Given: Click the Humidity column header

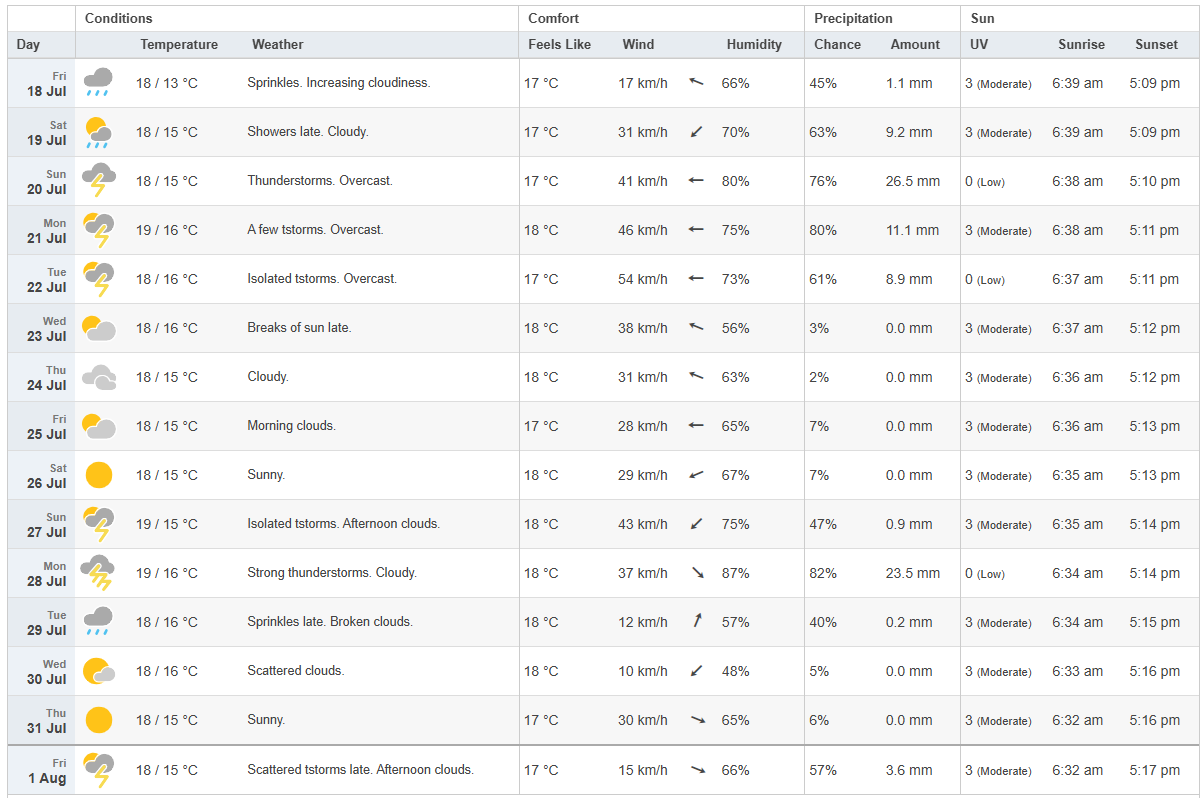Looking at the screenshot, I should (753, 45).
